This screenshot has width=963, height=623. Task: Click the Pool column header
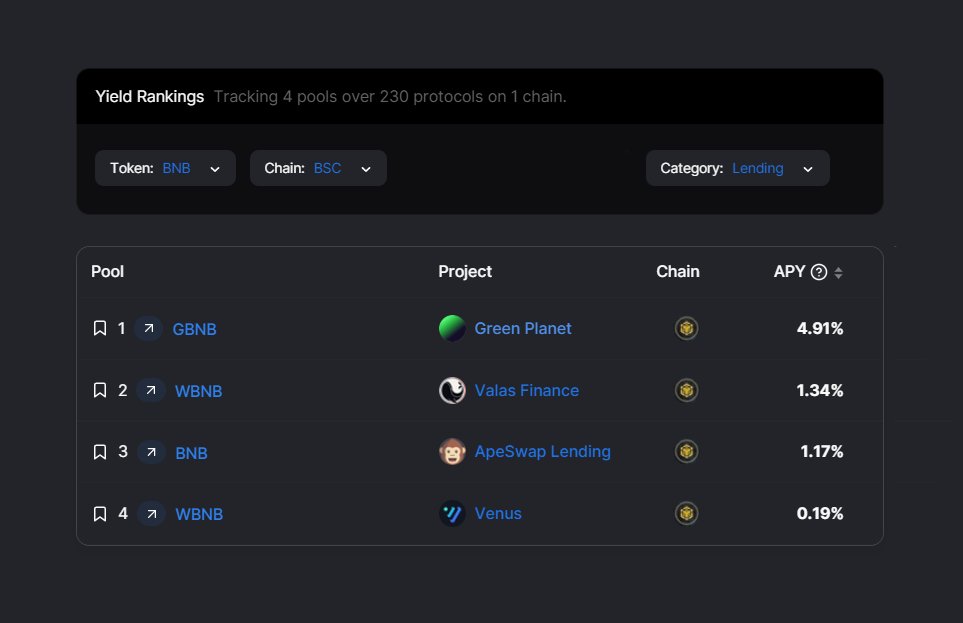[x=107, y=272]
